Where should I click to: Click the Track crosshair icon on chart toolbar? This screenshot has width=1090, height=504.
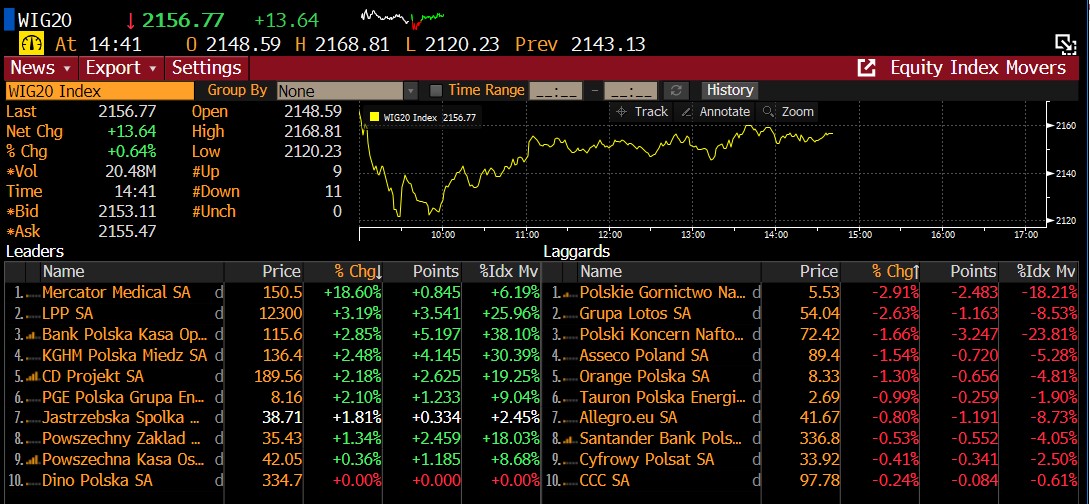622,111
